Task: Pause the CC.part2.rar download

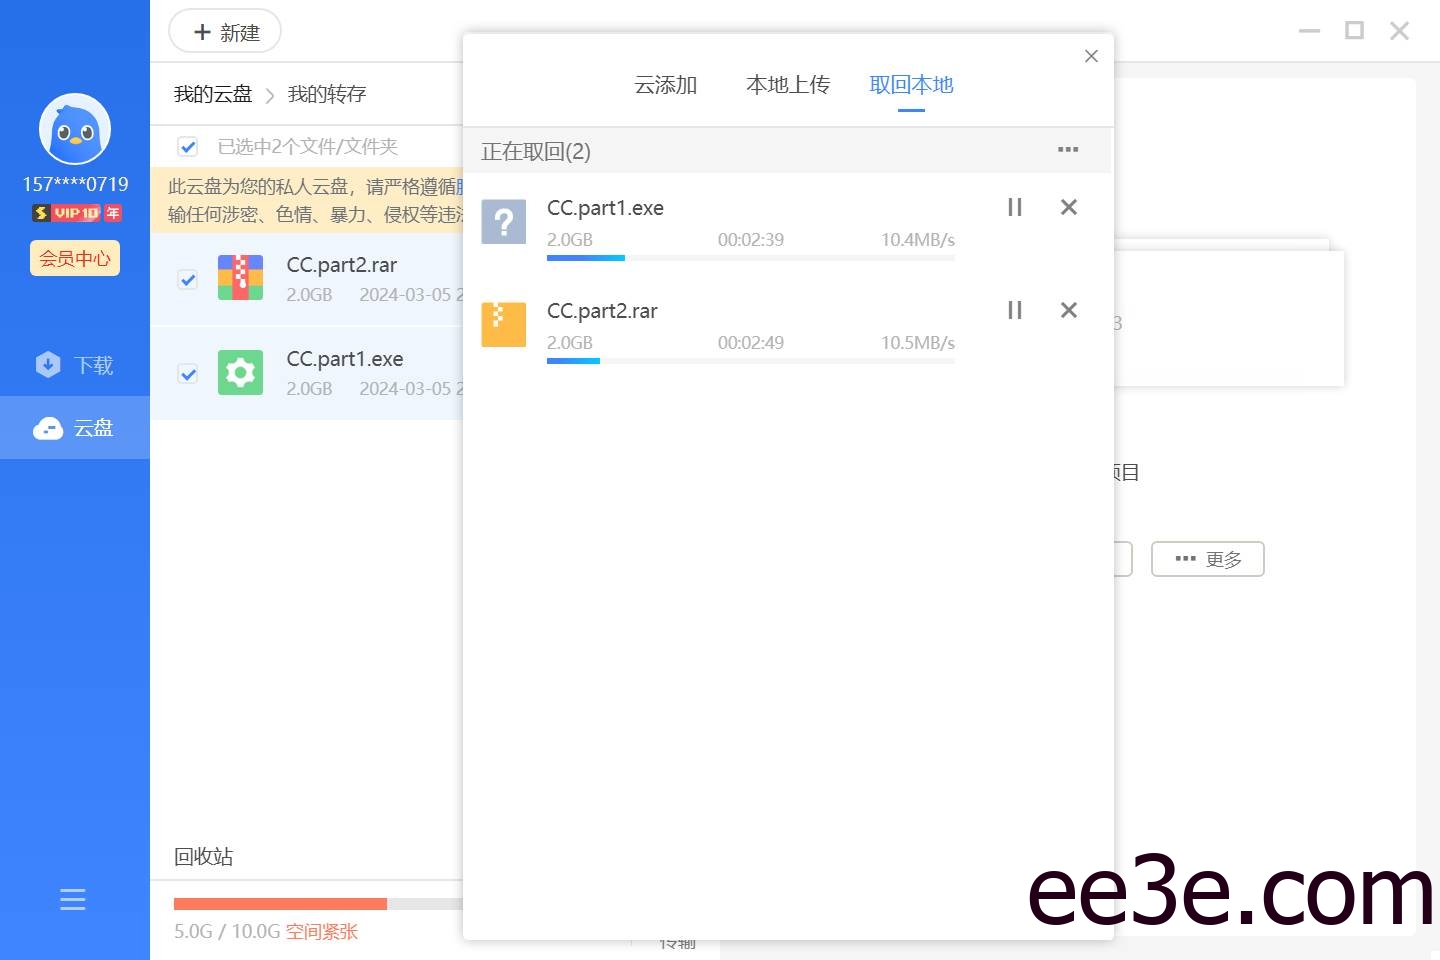Action: click(1014, 310)
